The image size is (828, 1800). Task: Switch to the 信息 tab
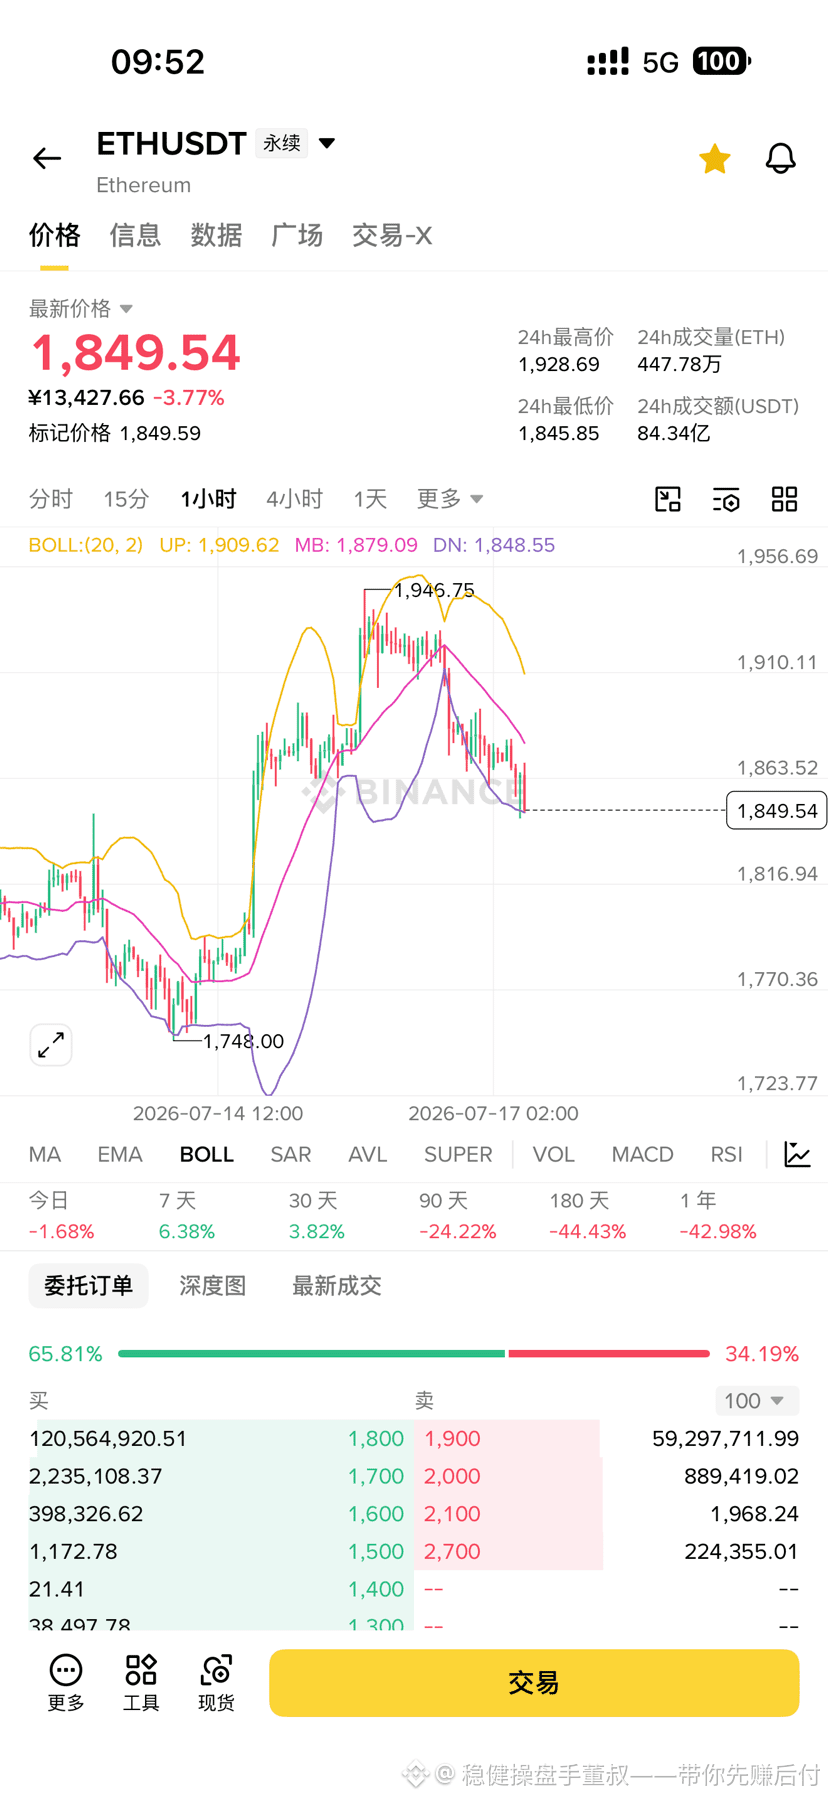tap(135, 235)
